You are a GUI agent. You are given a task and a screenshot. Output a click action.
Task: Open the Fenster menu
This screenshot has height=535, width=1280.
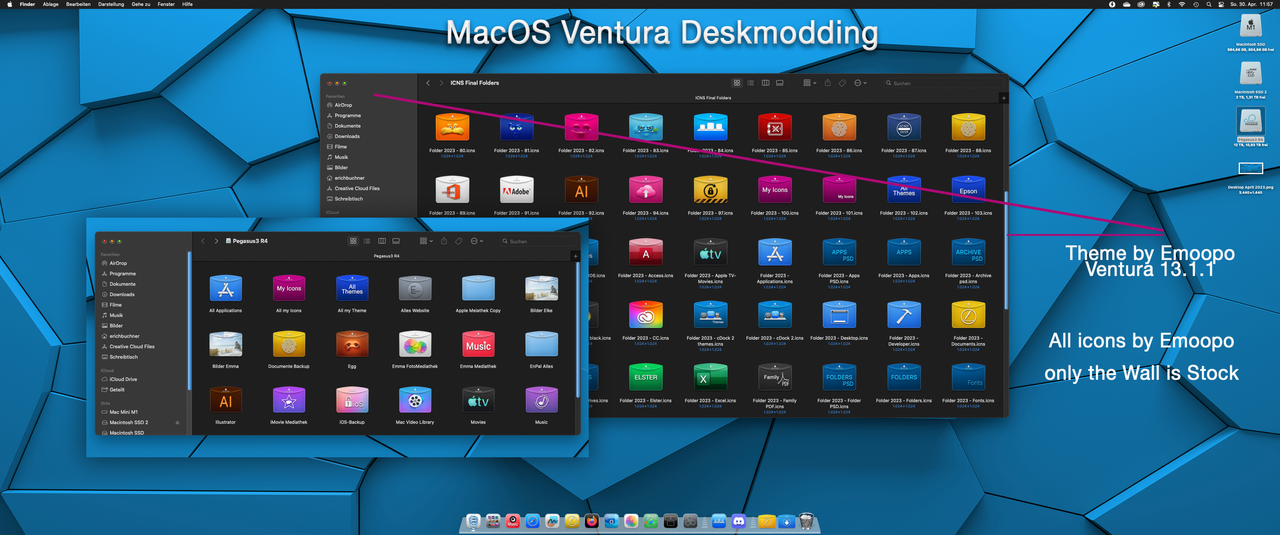click(168, 4)
